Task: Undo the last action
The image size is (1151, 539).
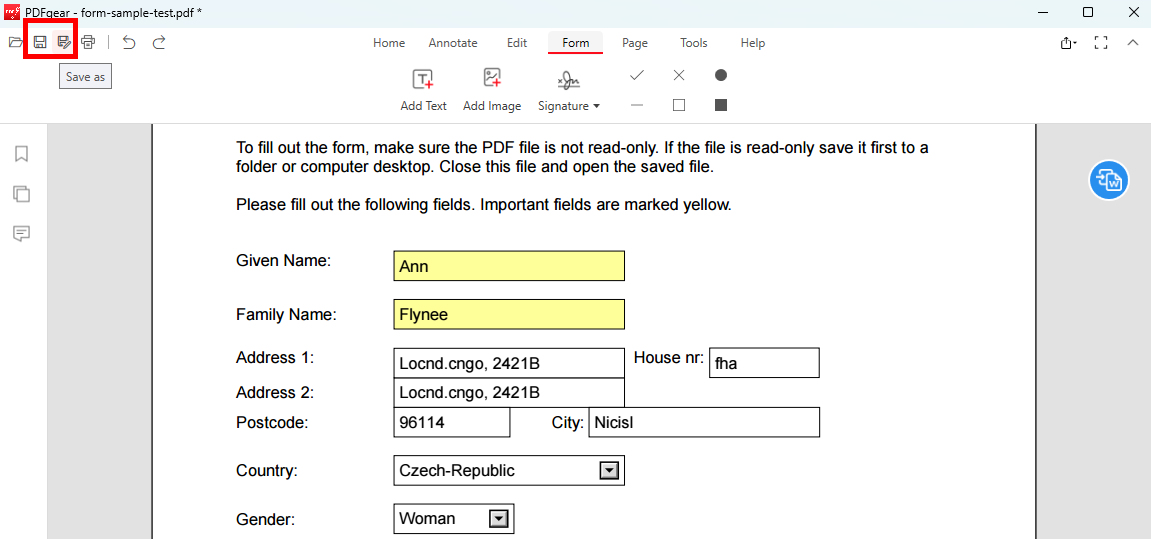Action: pyautogui.click(x=129, y=43)
